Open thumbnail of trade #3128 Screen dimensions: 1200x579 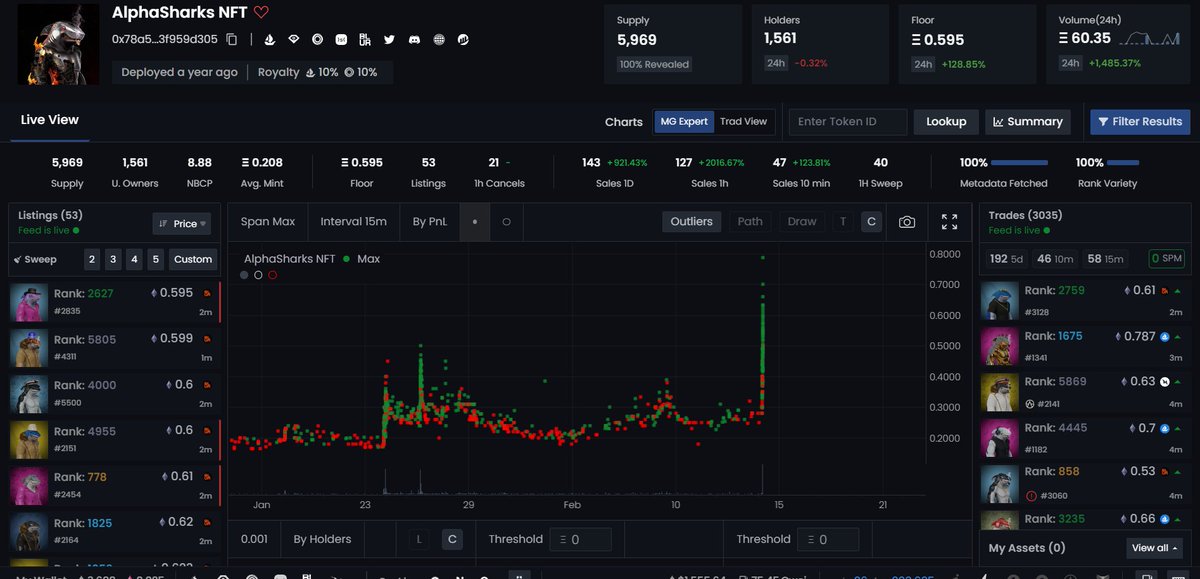pyautogui.click(x=1000, y=299)
